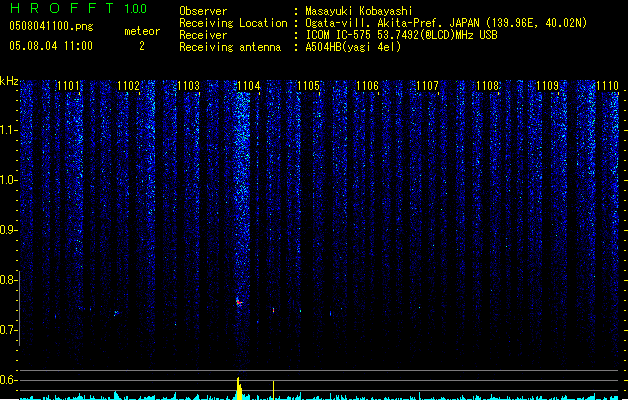Image resolution: width=629 pixels, height=400 pixels.
Task: Click the meteor count value 2
Action: coord(142,46)
